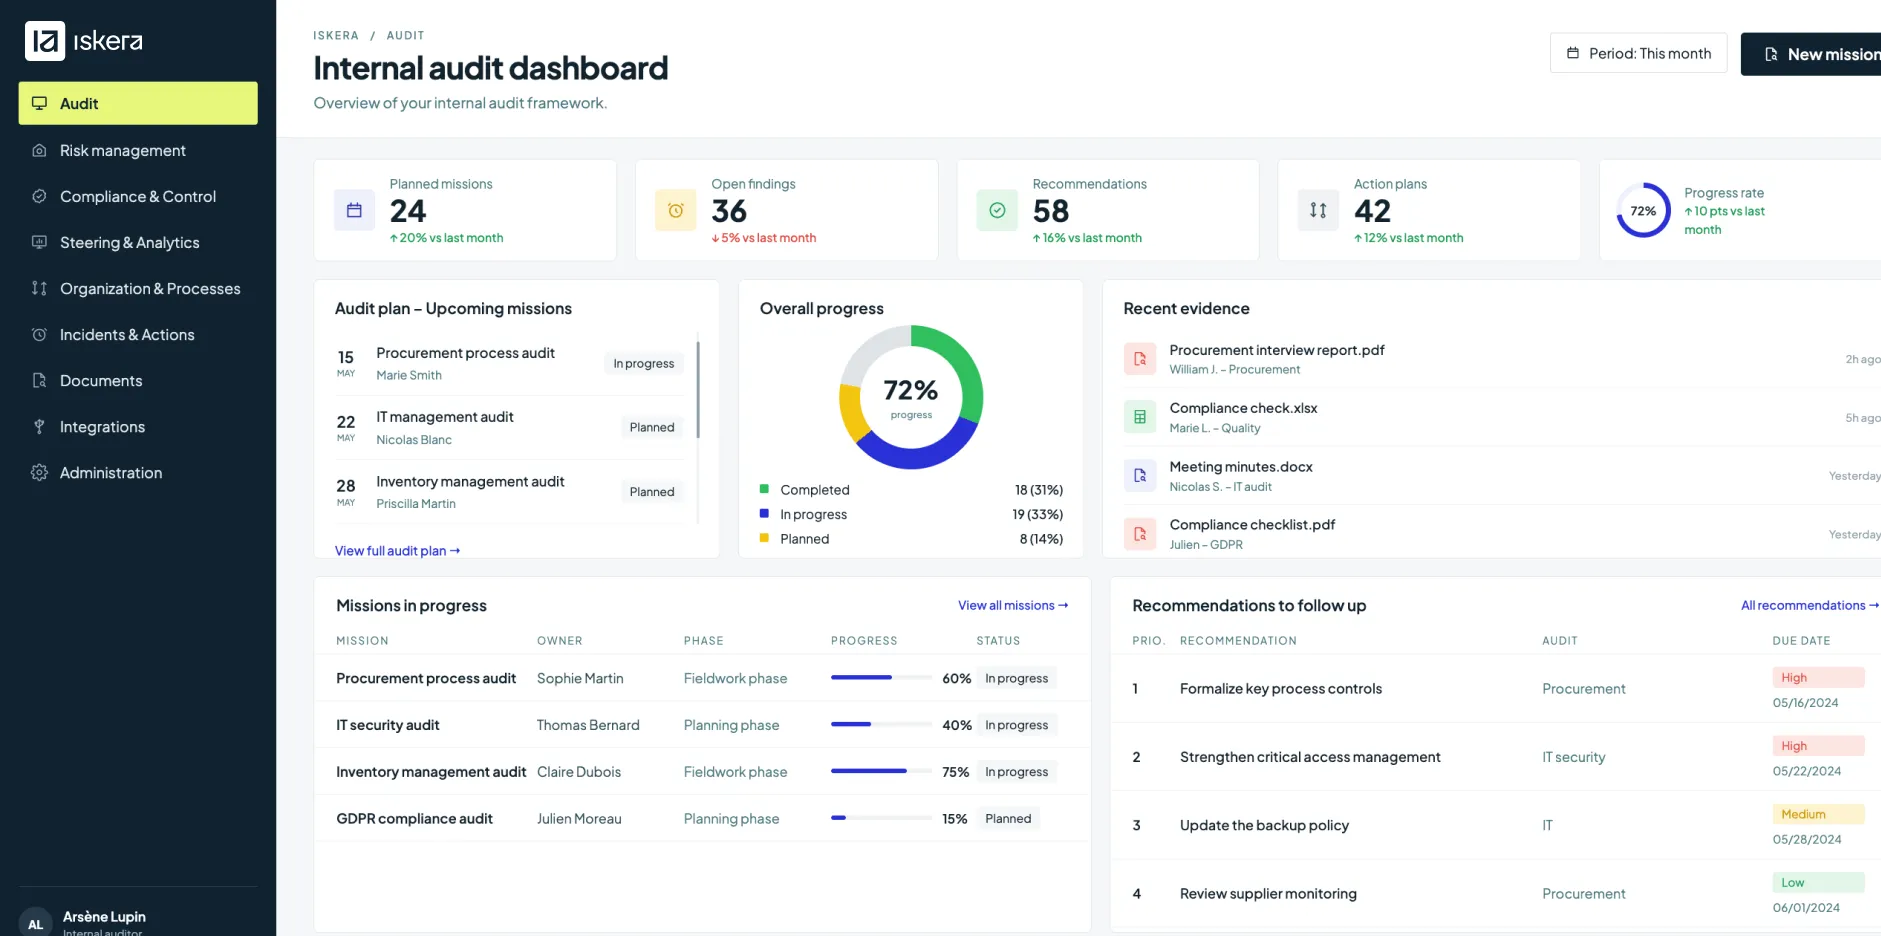The image size is (1881, 936).
Task: Open the IT security audit row
Action: pos(702,725)
